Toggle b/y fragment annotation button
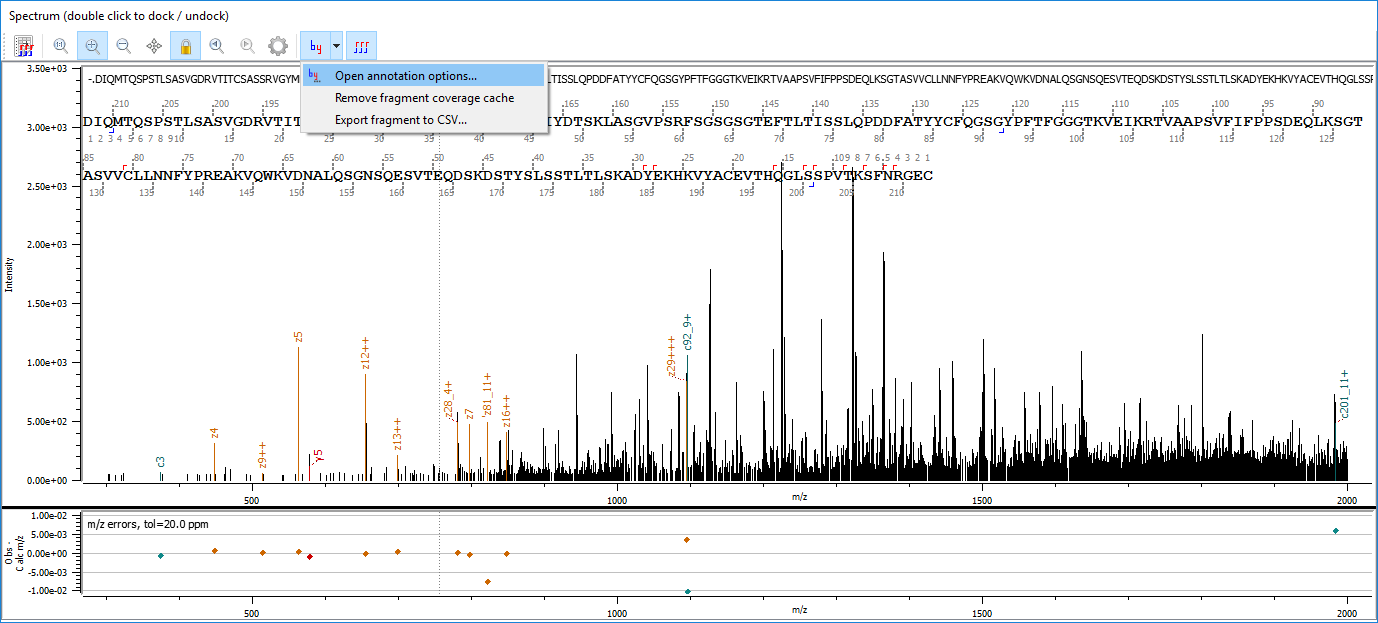 [x=316, y=46]
